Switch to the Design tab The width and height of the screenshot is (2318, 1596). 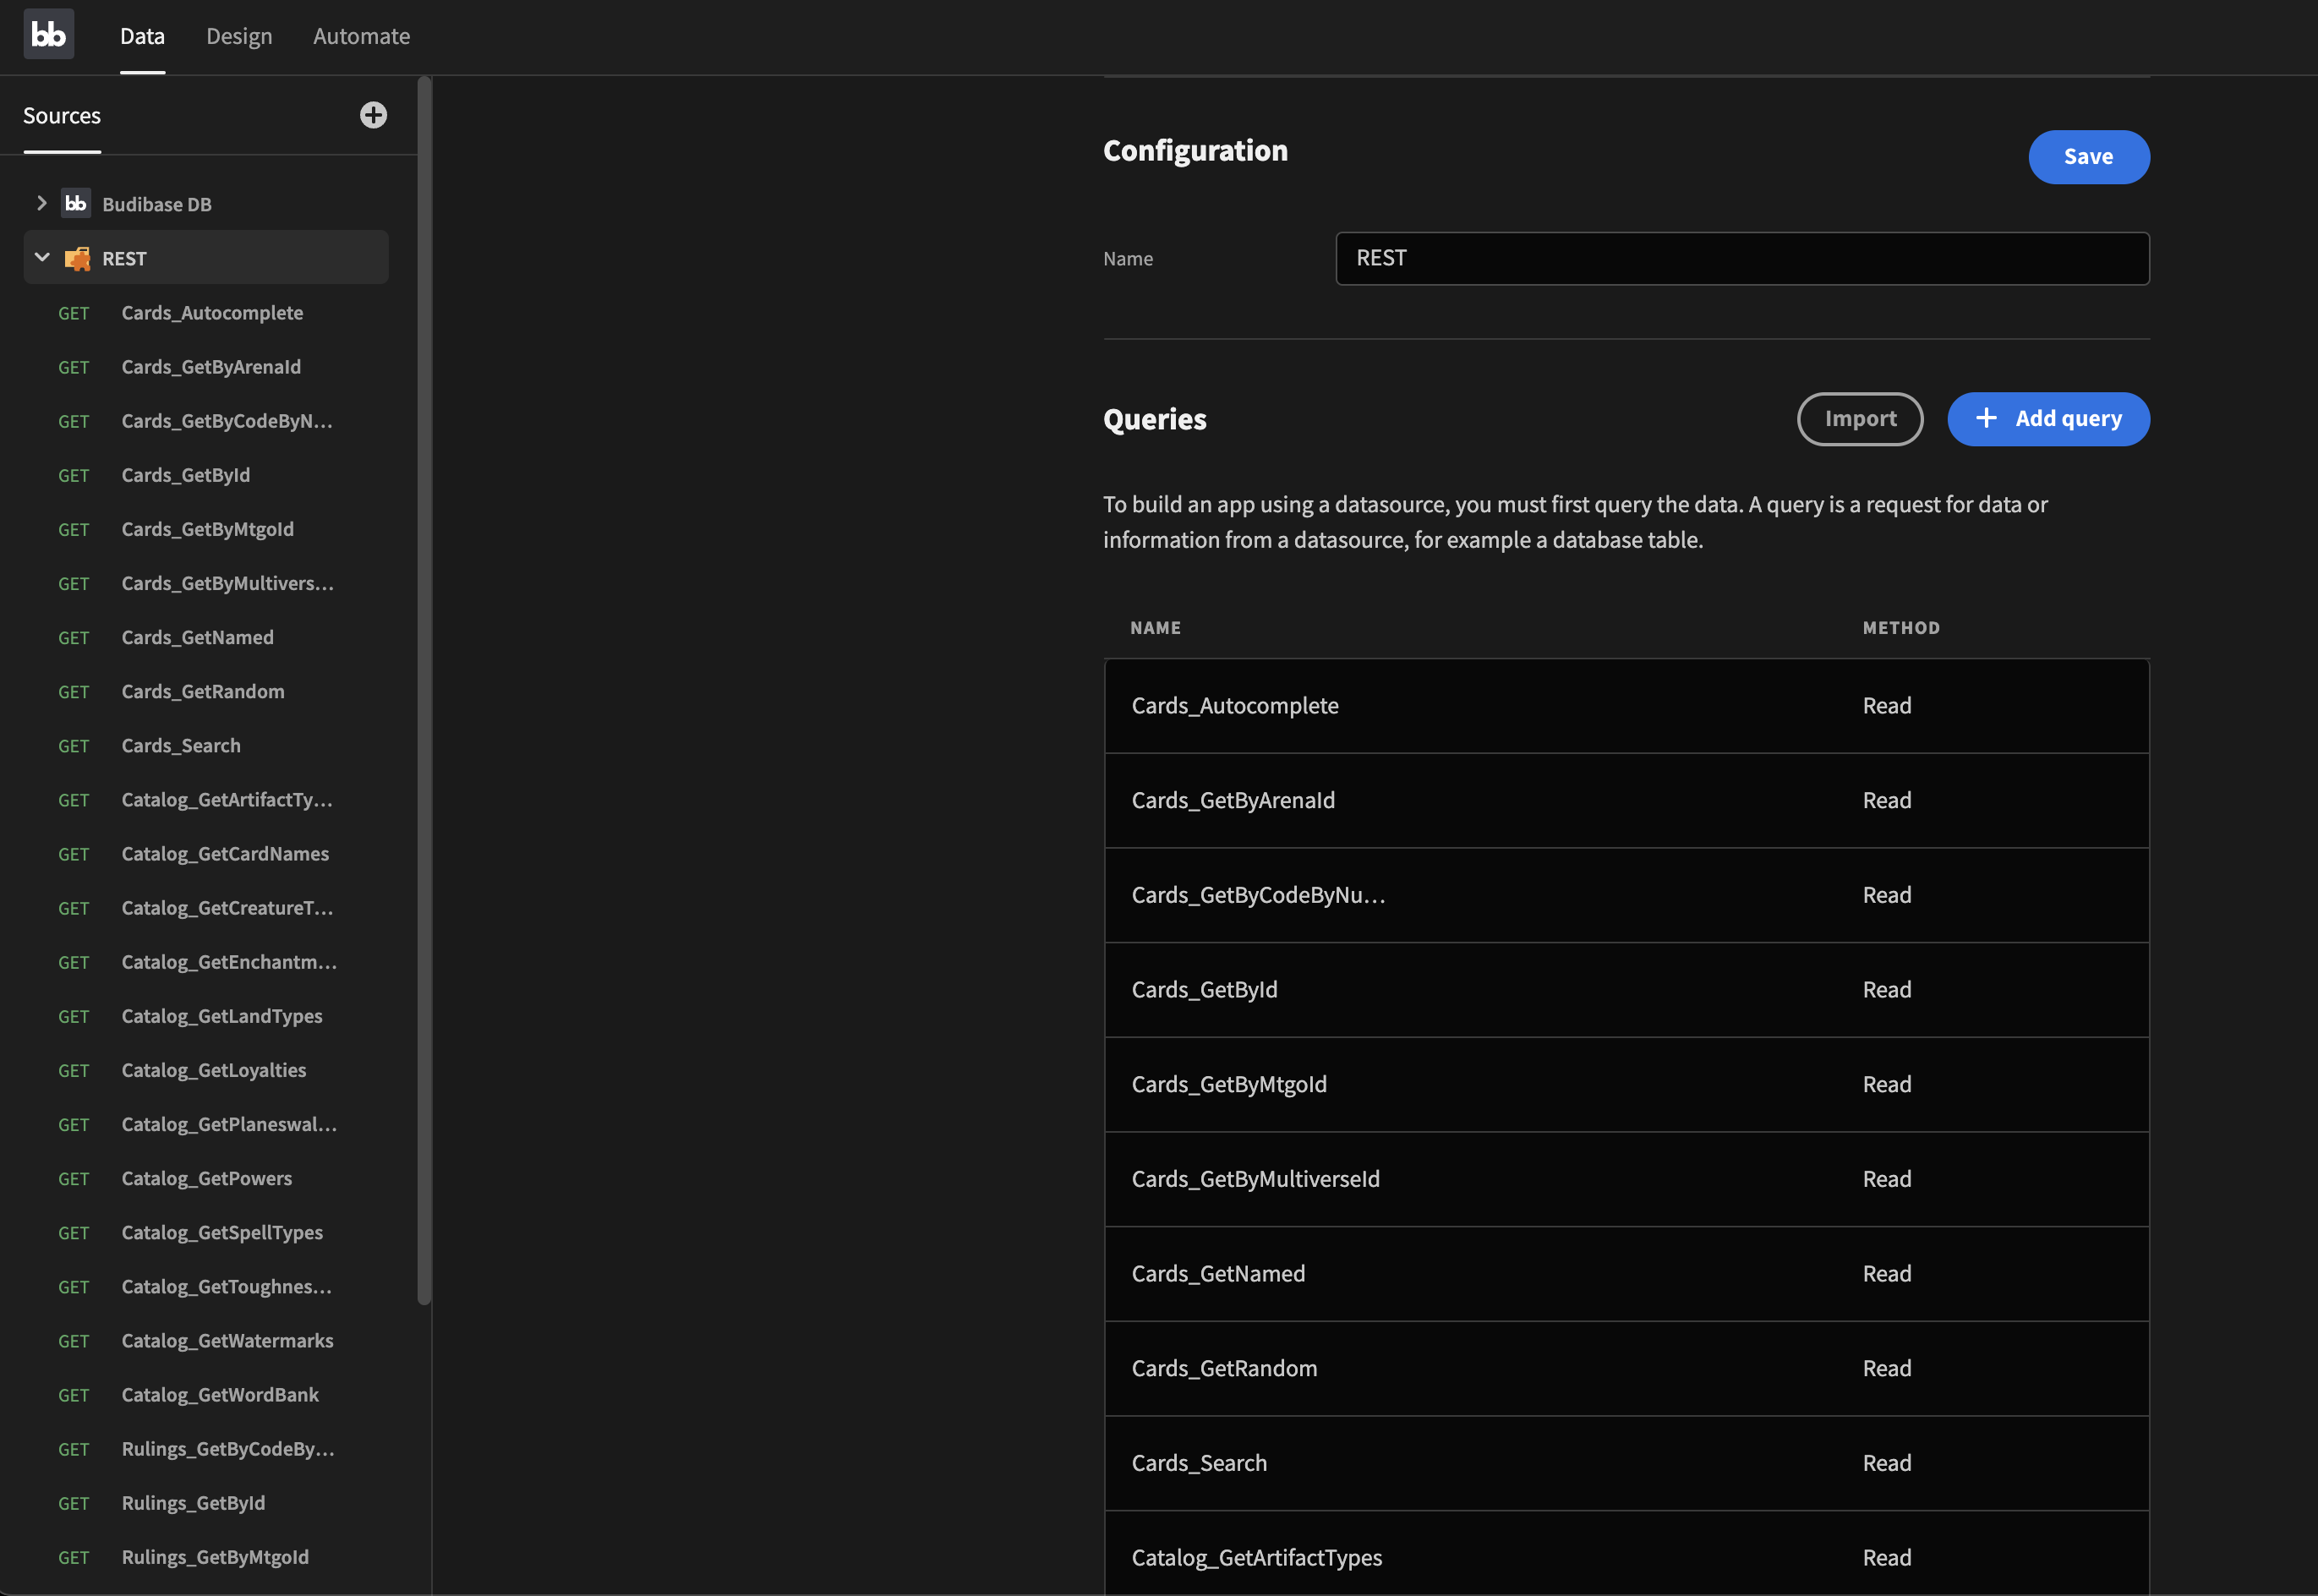click(x=239, y=36)
